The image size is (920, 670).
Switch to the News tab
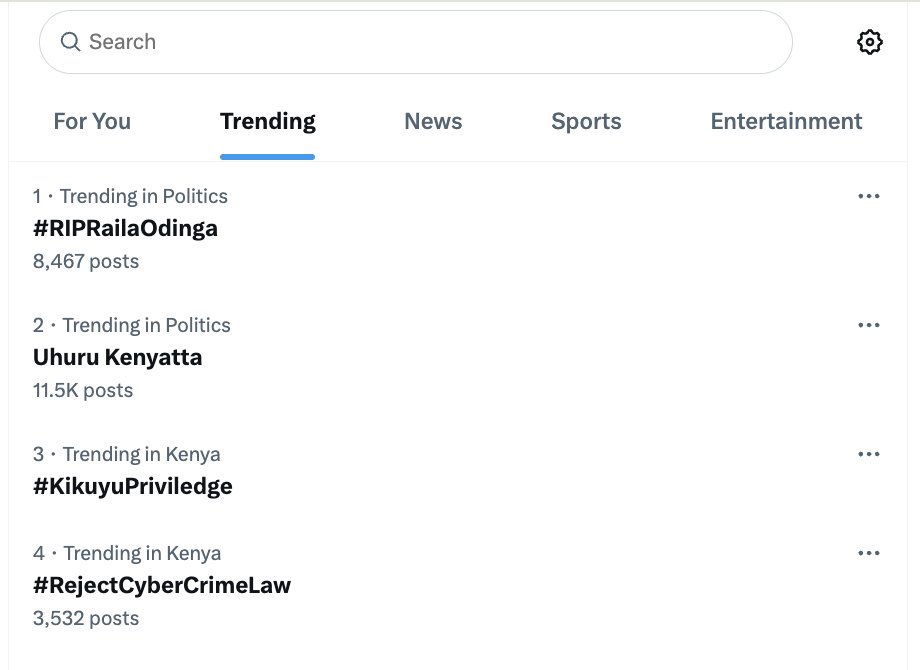click(x=433, y=121)
